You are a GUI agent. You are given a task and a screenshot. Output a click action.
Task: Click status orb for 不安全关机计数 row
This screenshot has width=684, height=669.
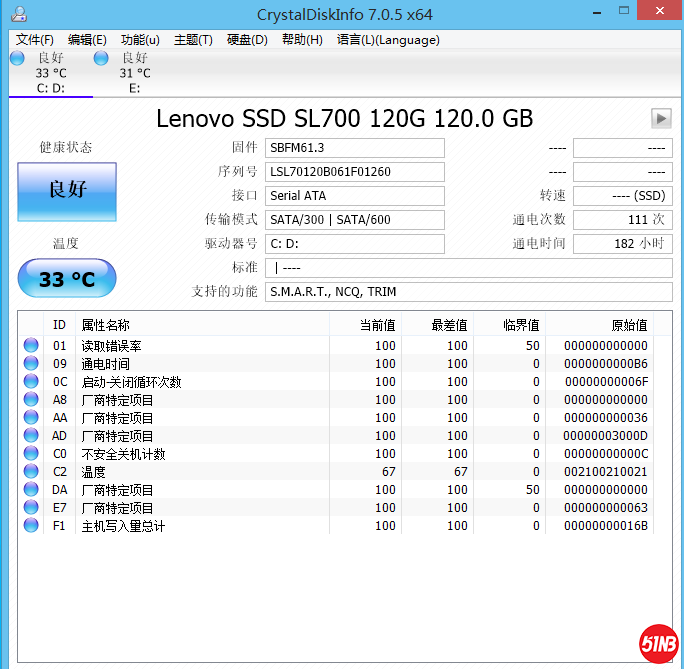(x=31, y=454)
